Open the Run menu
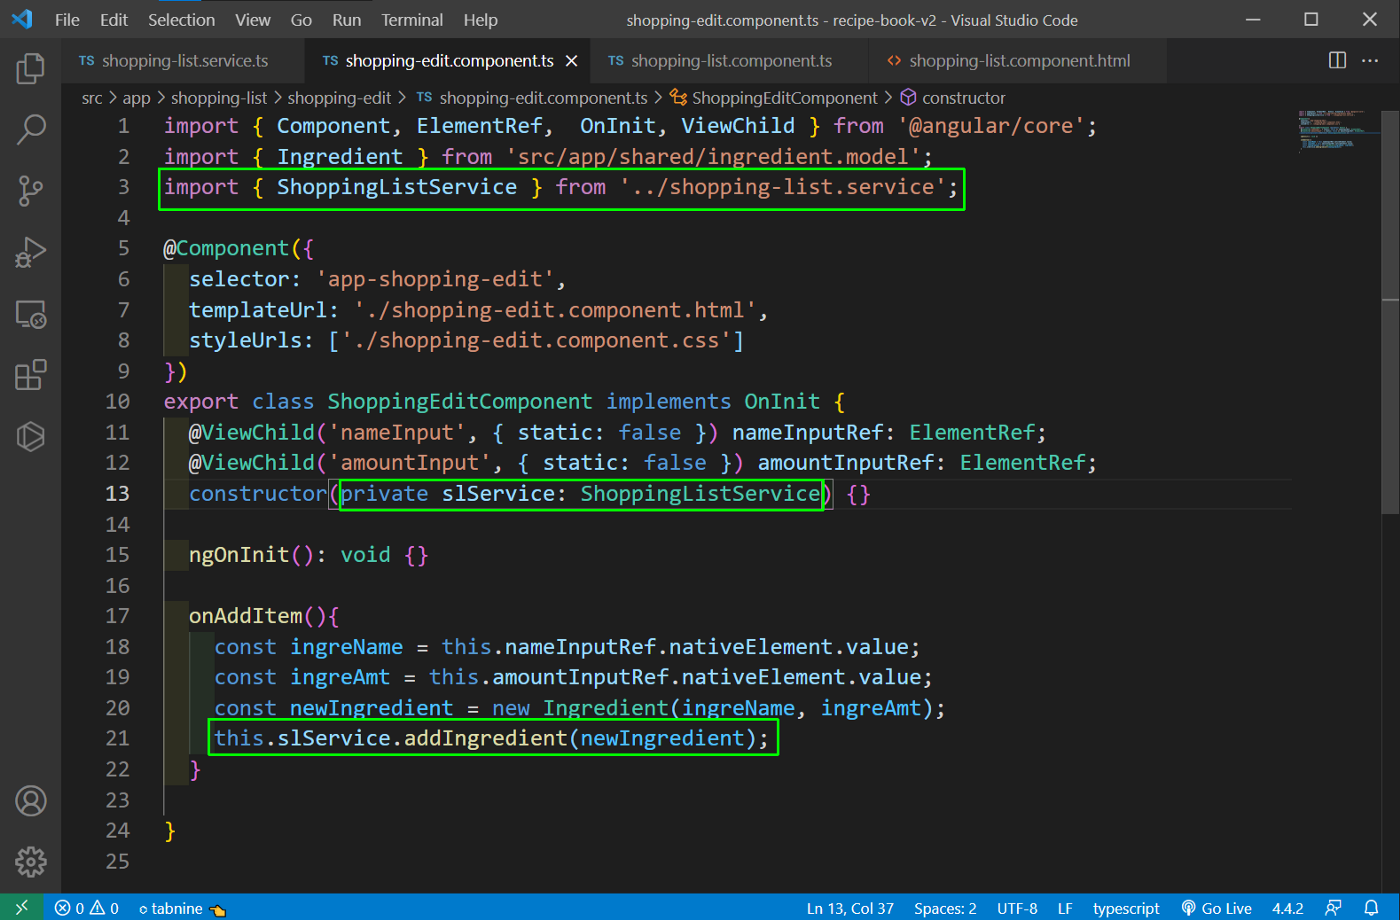Screen dimensions: 1400x920 pyautogui.click(x=347, y=20)
